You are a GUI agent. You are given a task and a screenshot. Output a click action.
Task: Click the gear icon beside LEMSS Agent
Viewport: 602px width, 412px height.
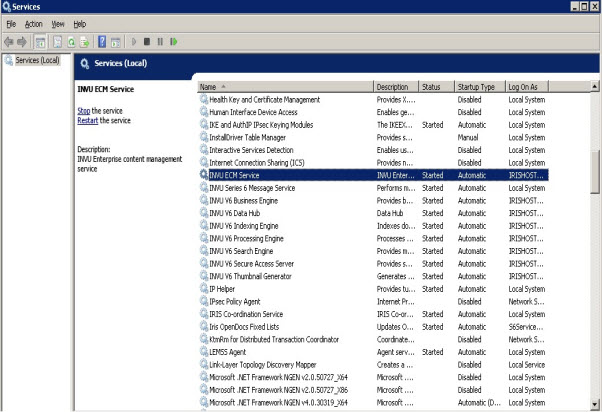pos(204,351)
